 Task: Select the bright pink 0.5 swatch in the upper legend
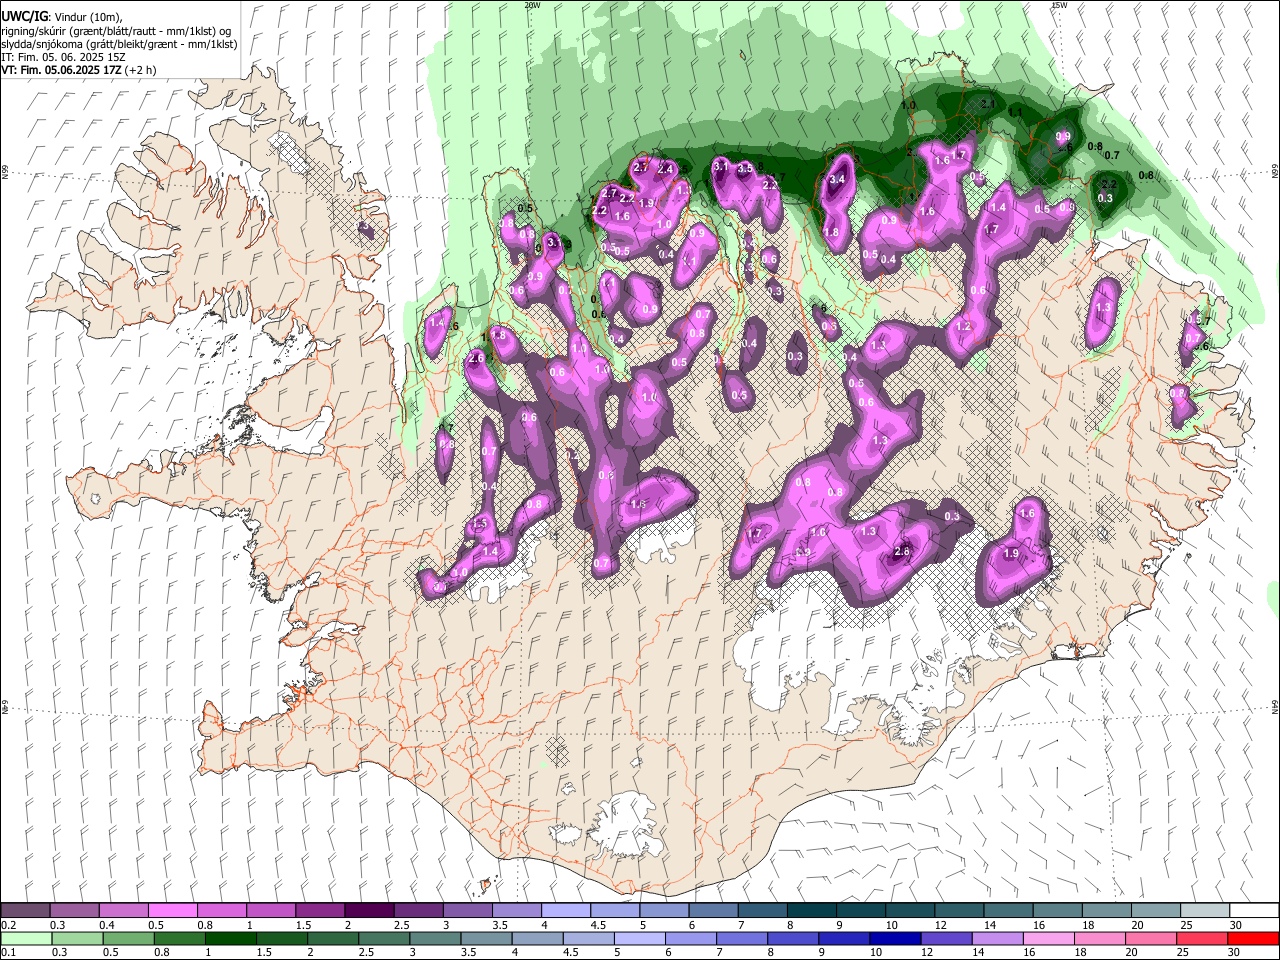[x=172, y=910]
